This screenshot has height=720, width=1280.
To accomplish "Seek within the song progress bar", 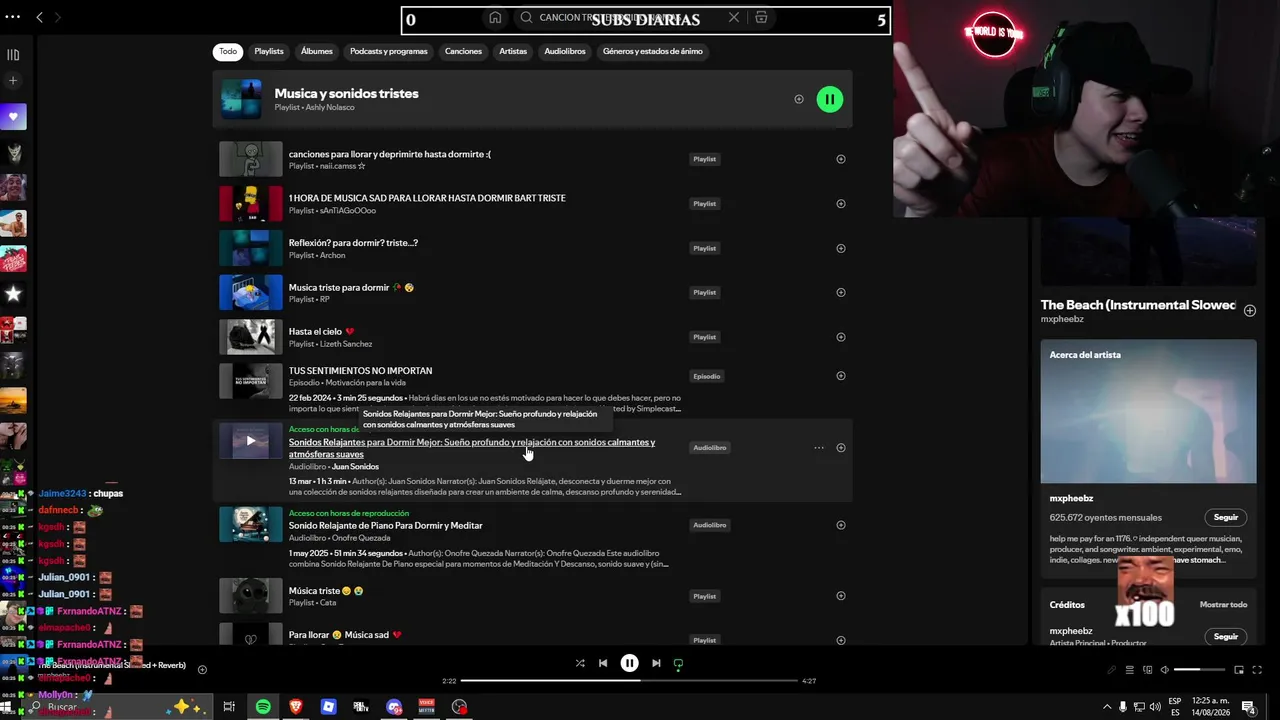I will tap(629, 681).
